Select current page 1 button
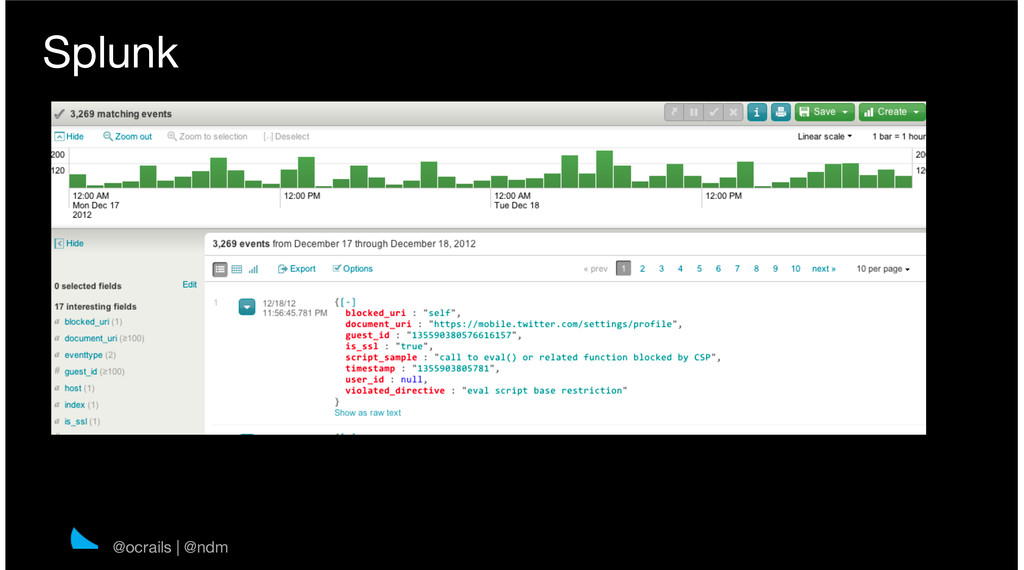 (624, 268)
